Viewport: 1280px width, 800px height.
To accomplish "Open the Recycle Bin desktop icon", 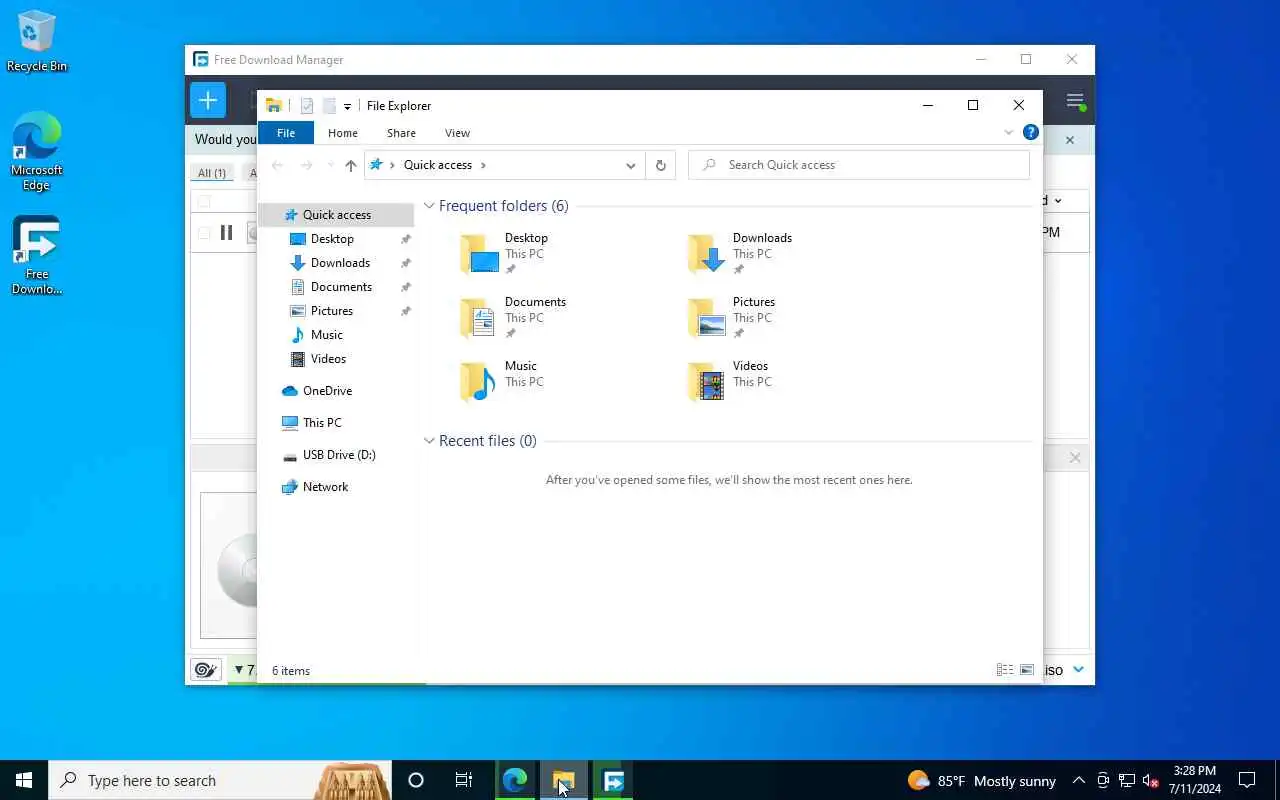I will click(x=37, y=42).
